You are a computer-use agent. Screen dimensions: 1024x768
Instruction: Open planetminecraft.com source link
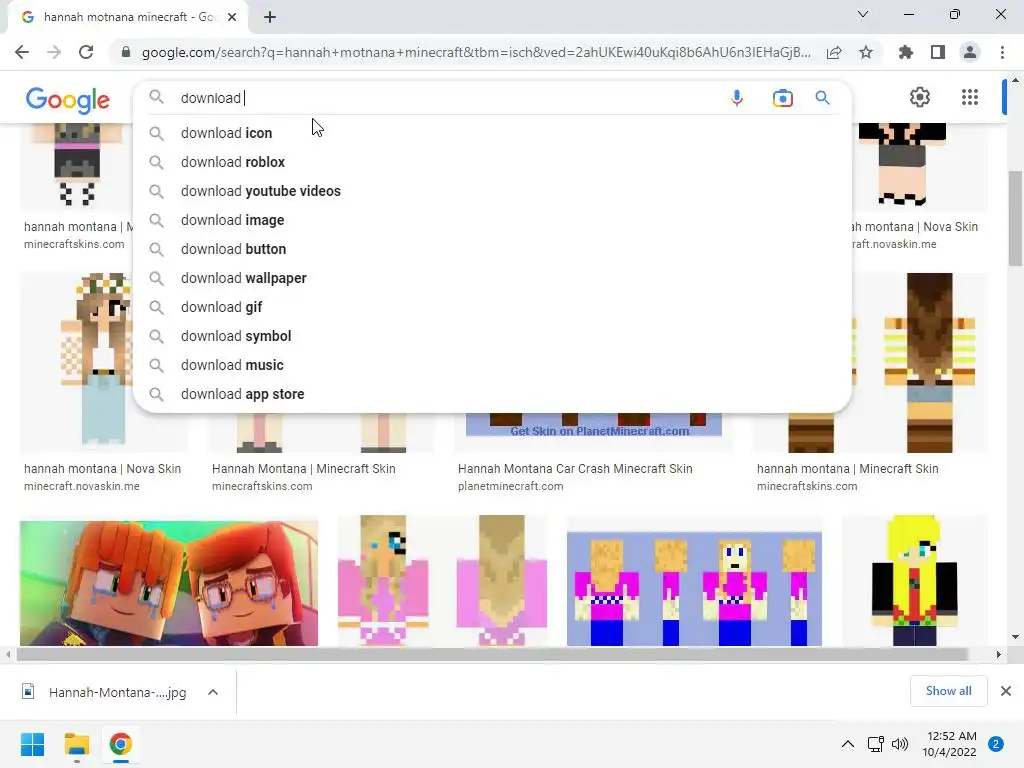click(510, 487)
